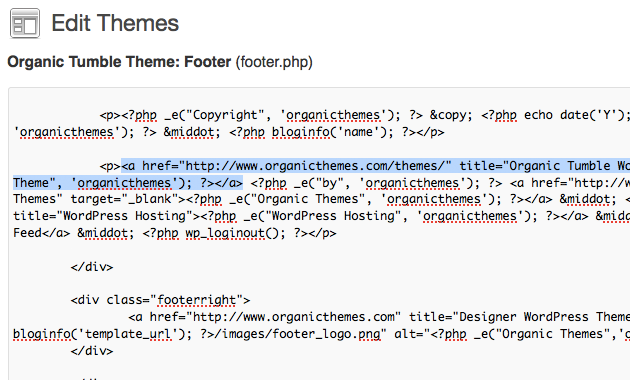Click the Edit Themes page icon
Image resolution: width=630 pixels, height=380 pixels.
(25, 24)
